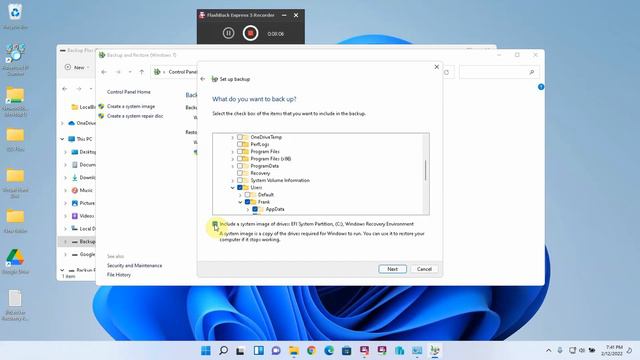Open File Explorer from the taskbar
The height and width of the screenshot is (360, 640).
tap(293, 350)
